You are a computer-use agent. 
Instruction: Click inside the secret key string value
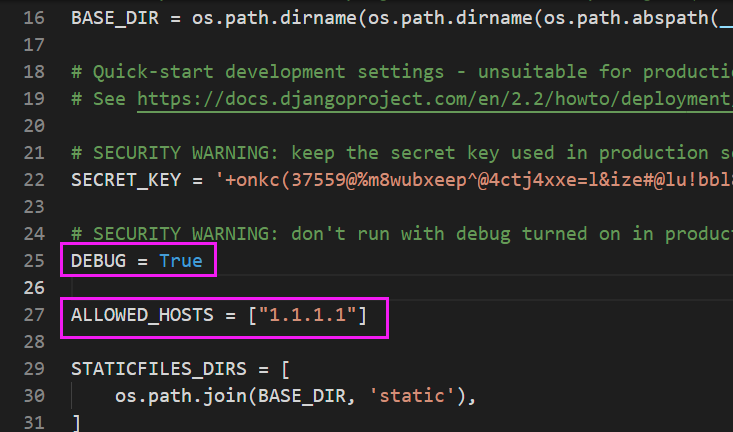coord(474,180)
